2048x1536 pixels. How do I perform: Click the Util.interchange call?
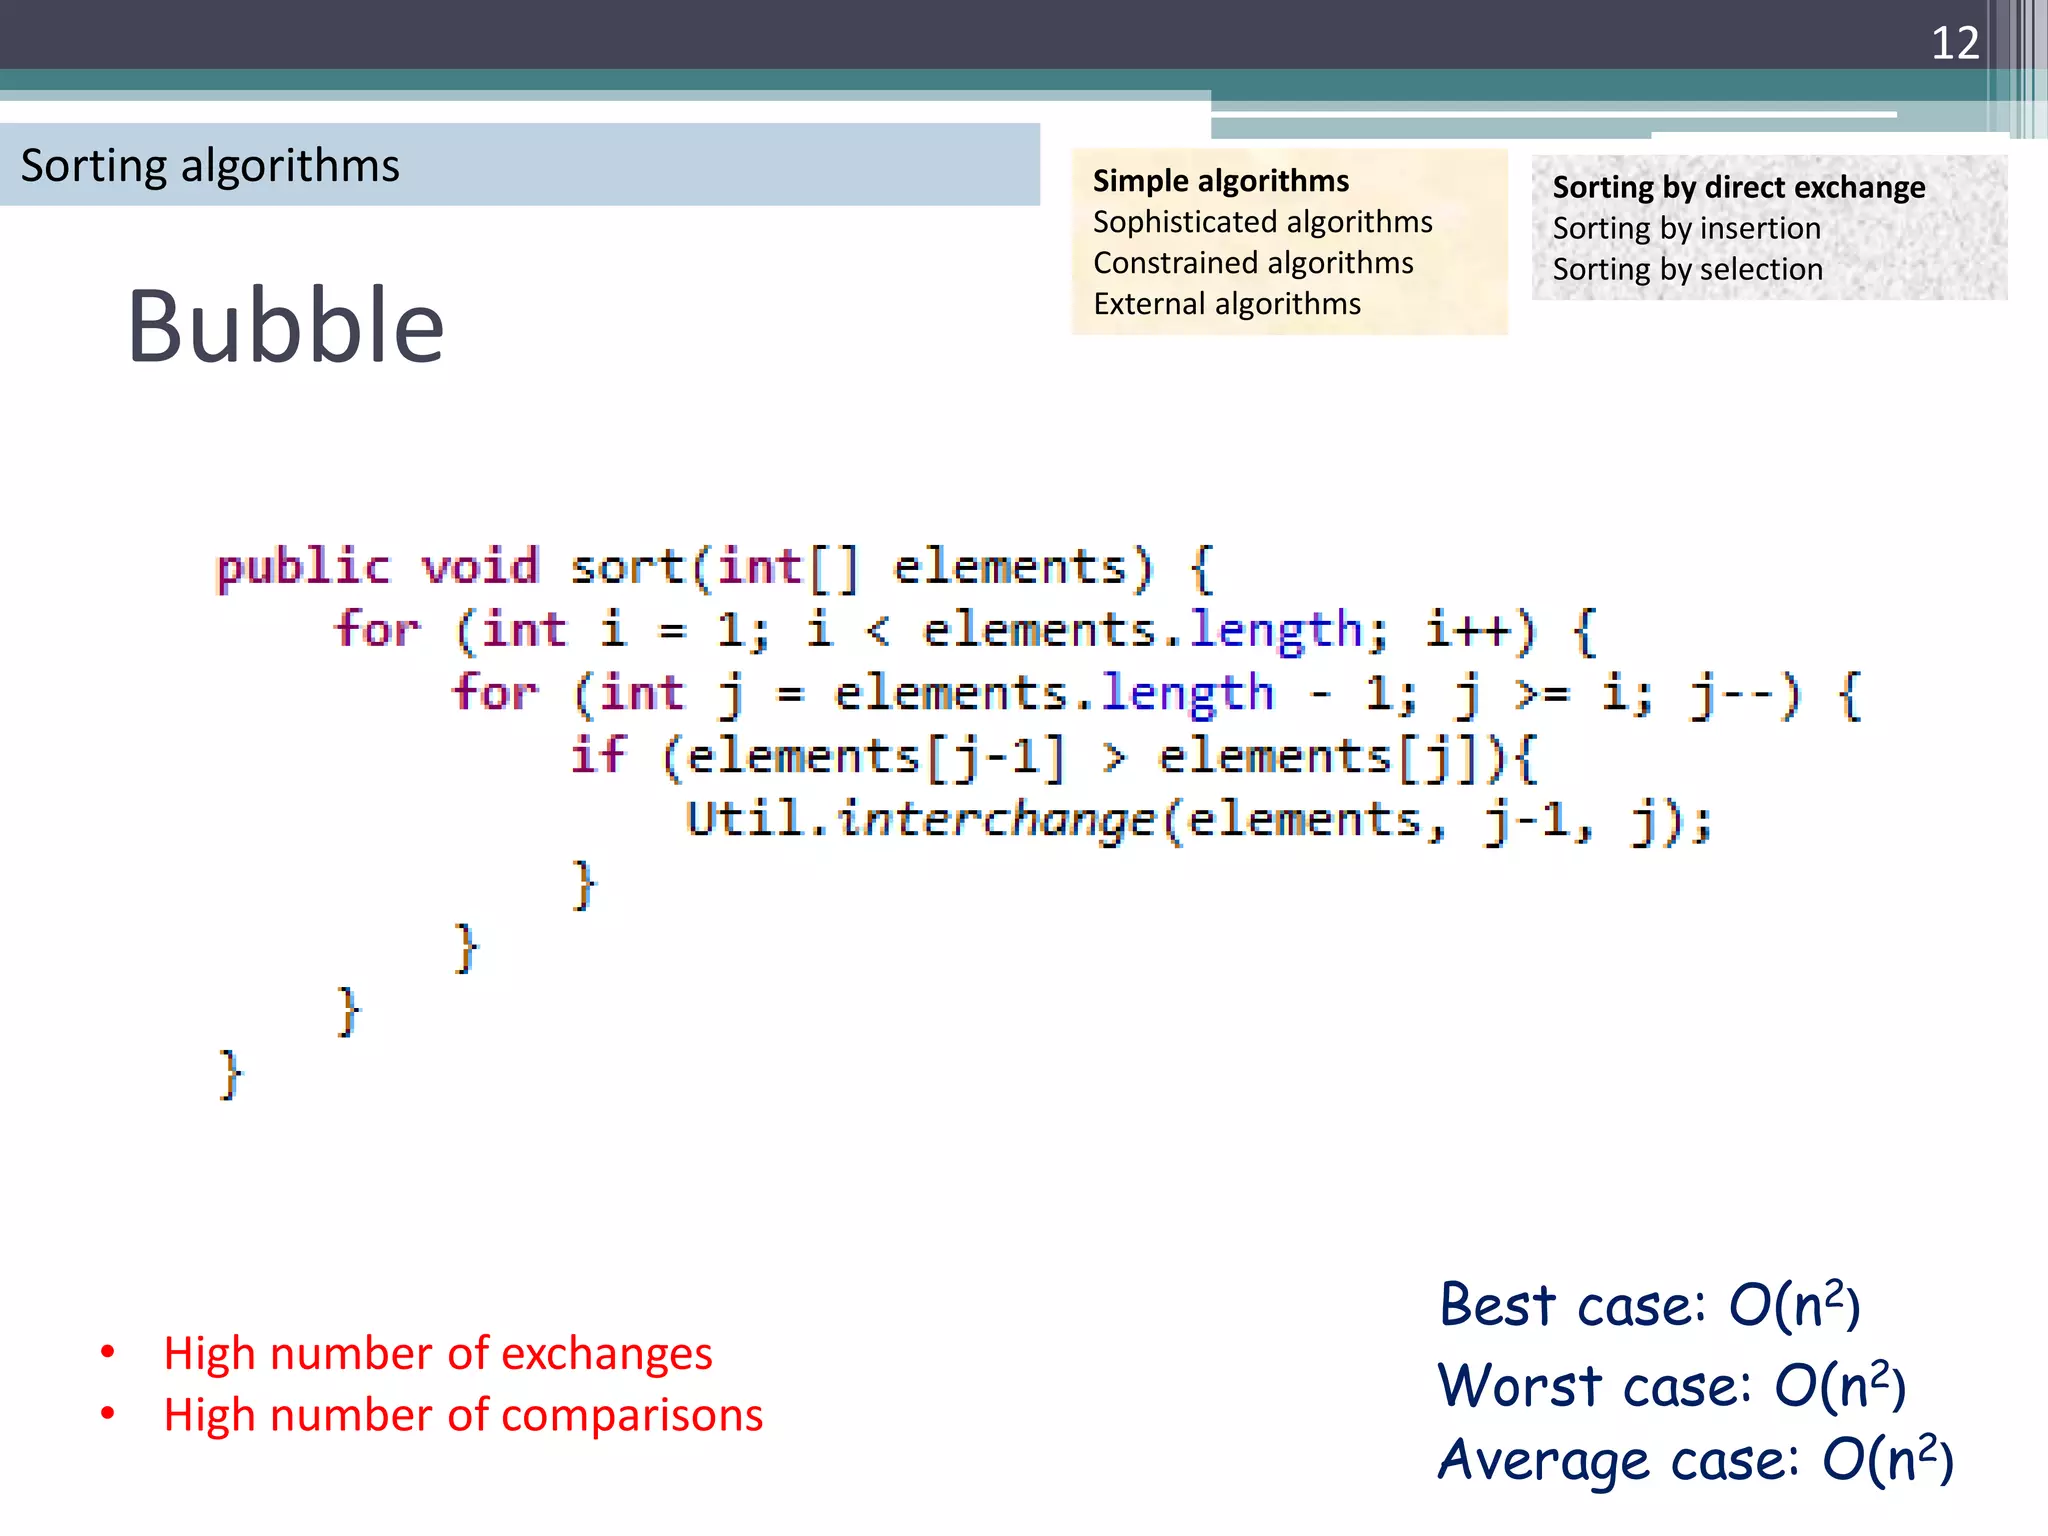pos(1198,820)
